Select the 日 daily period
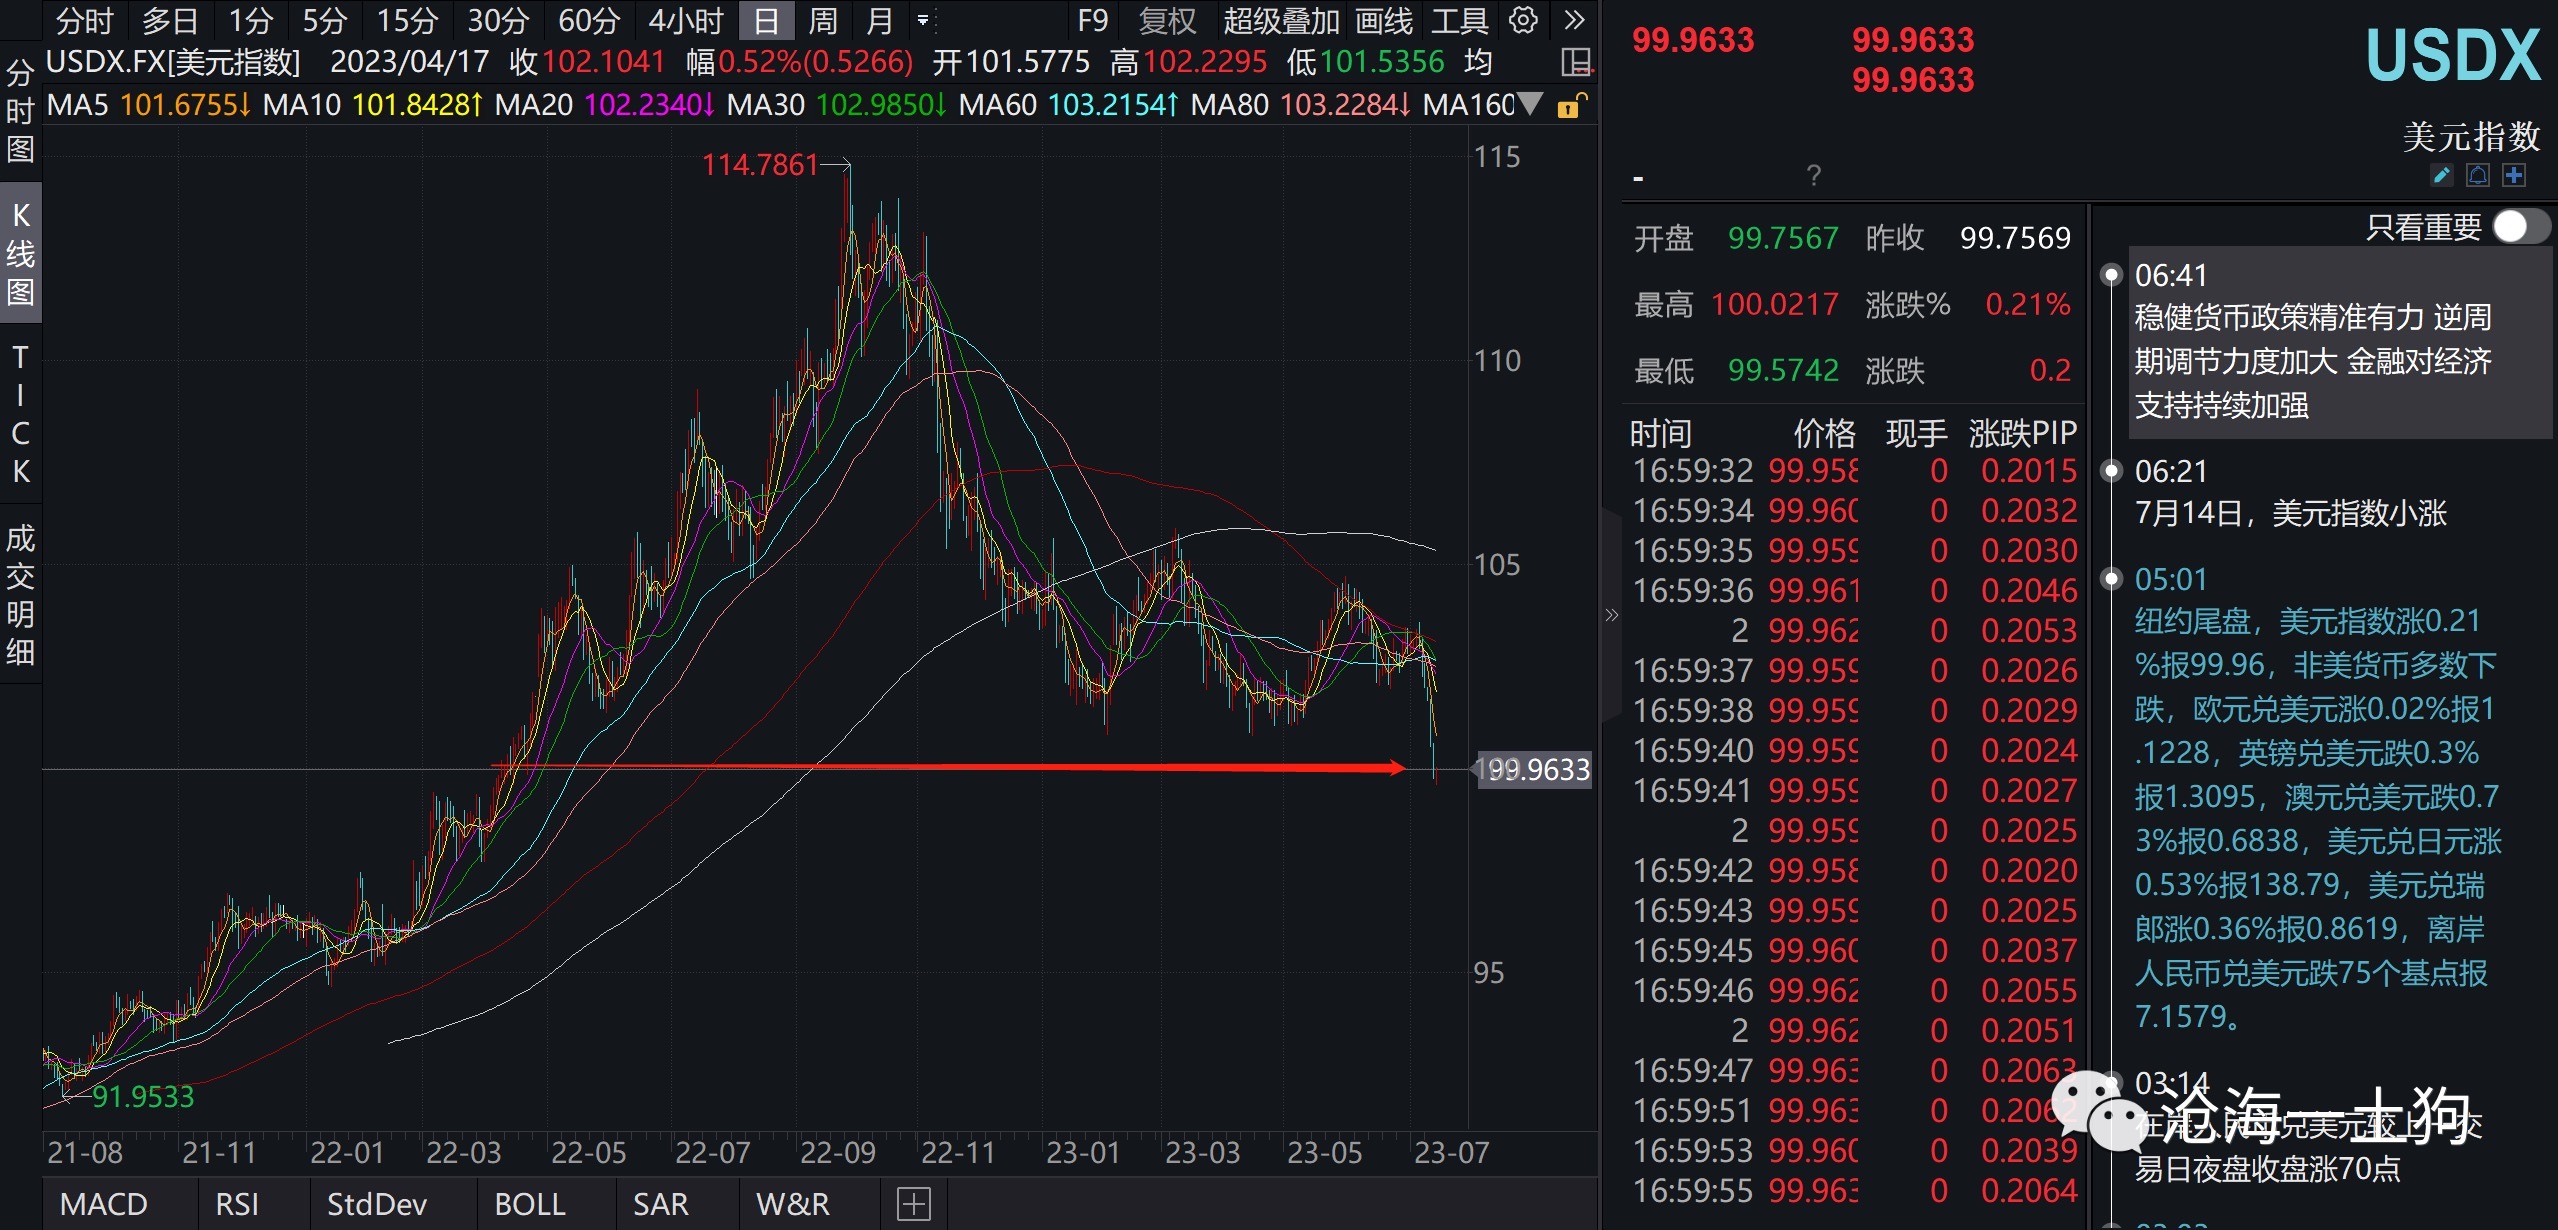2558x1230 pixels. (x=766, y=20)
